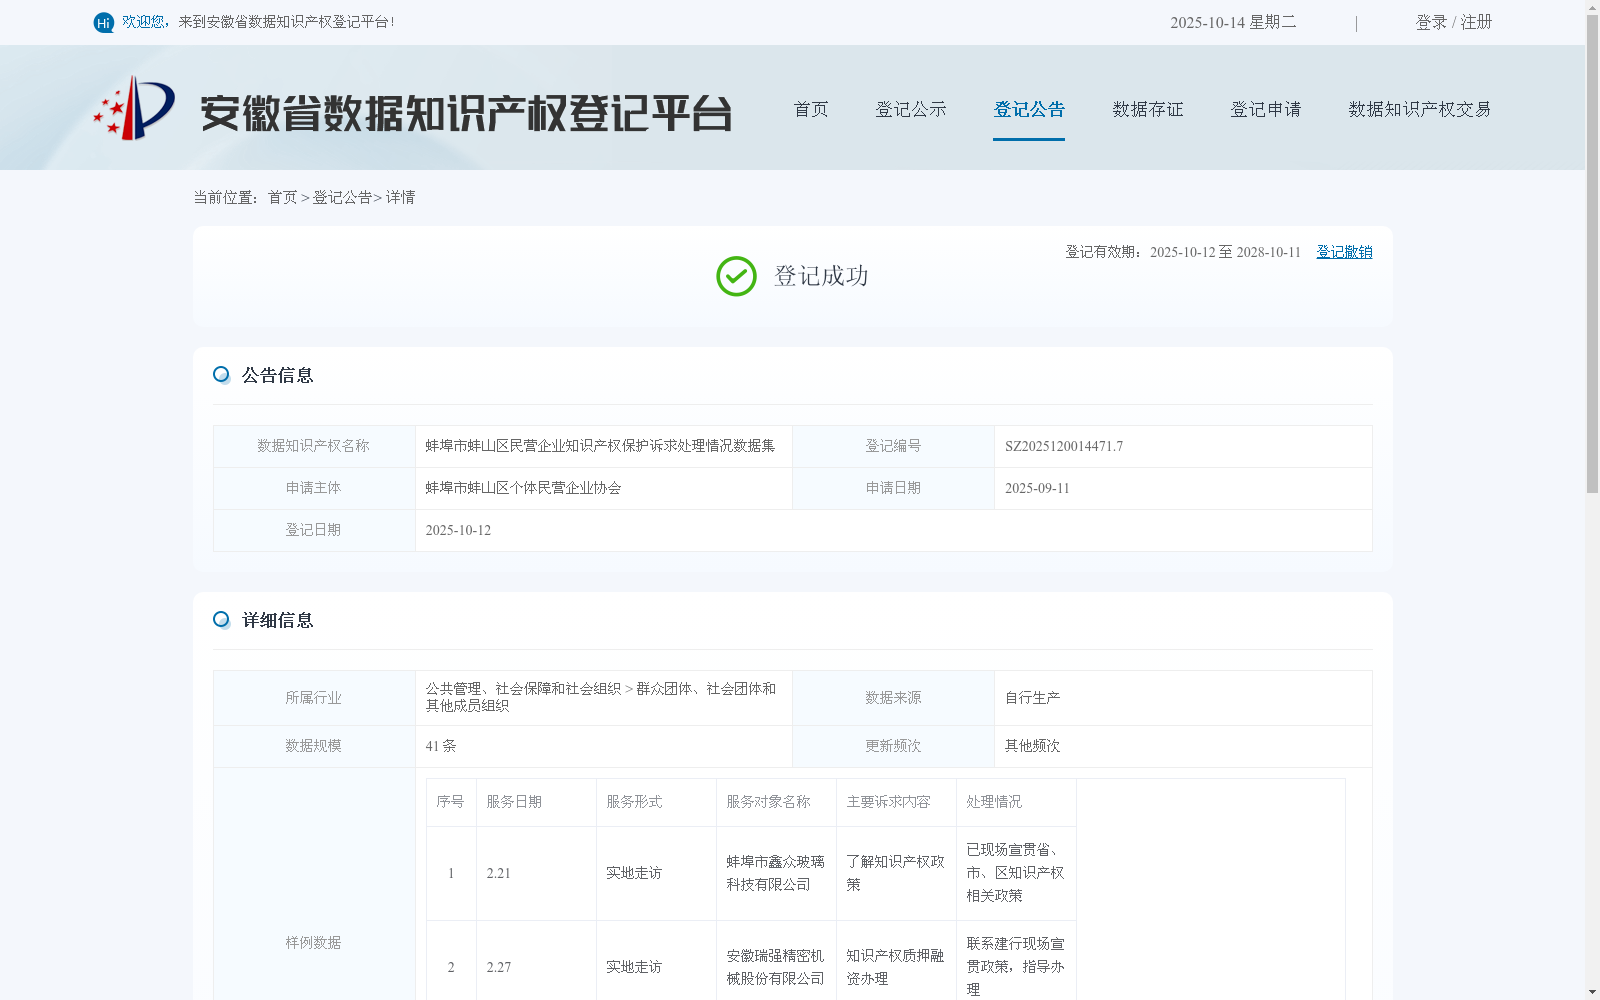Click the 序号 column header
Screen dimensions: 1600x1000
450,802
